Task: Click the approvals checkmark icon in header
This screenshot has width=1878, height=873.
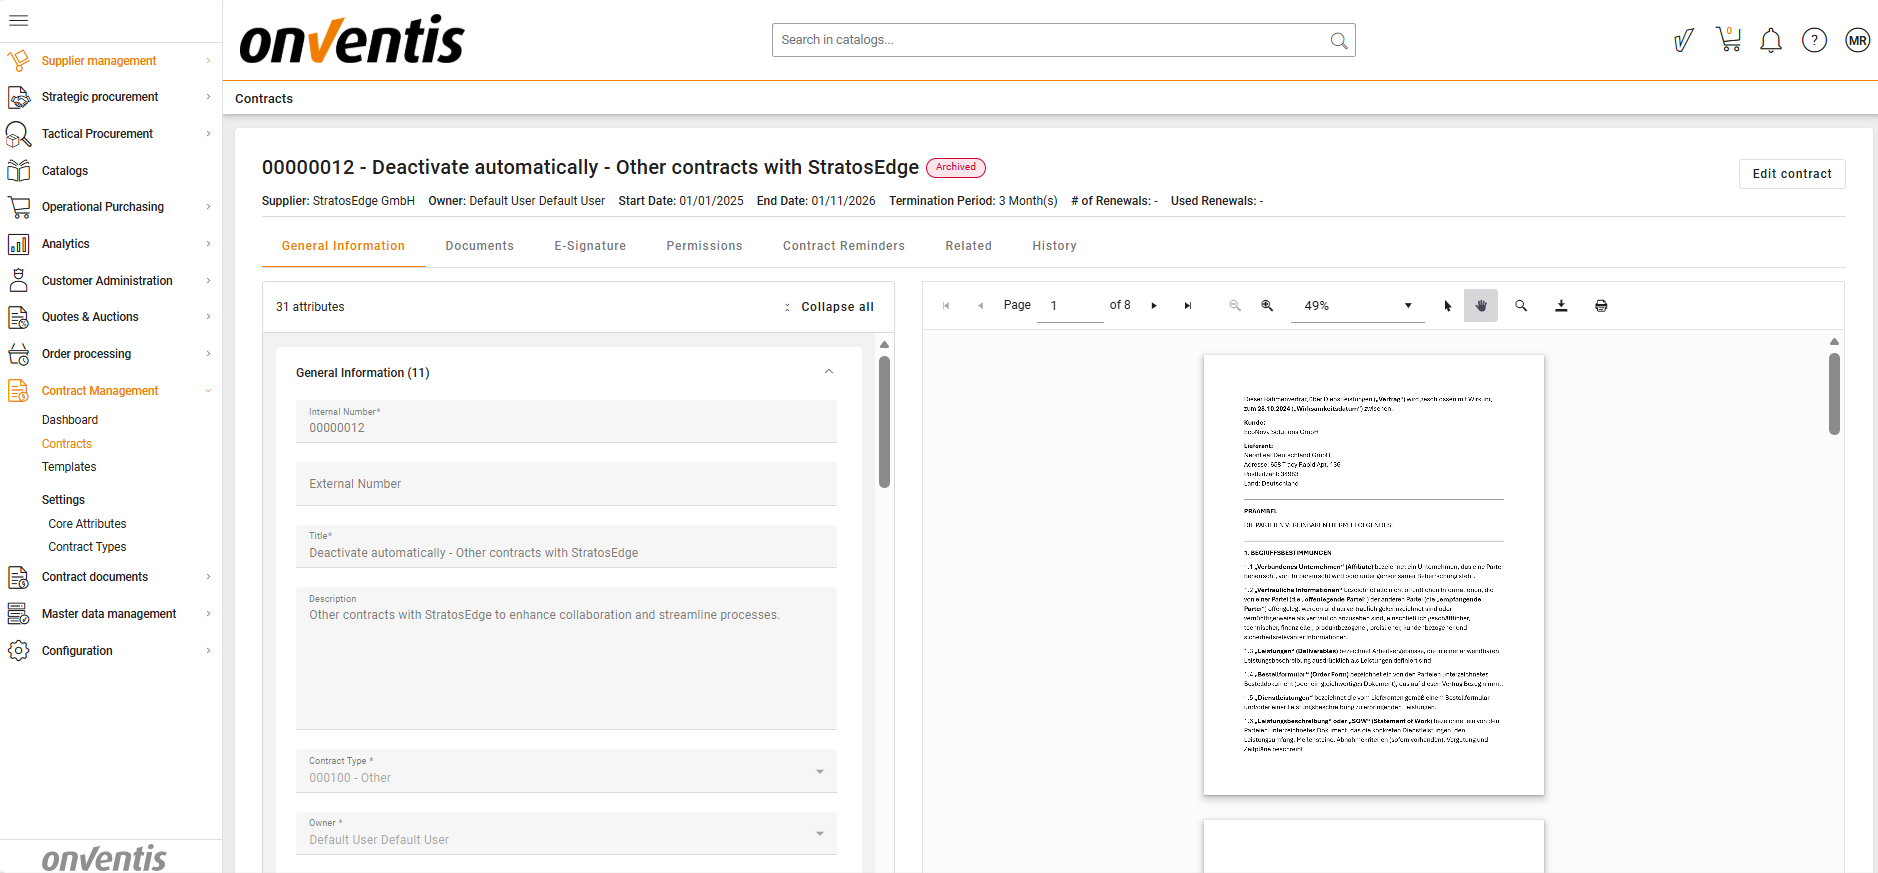Action: coord(1684,40)
